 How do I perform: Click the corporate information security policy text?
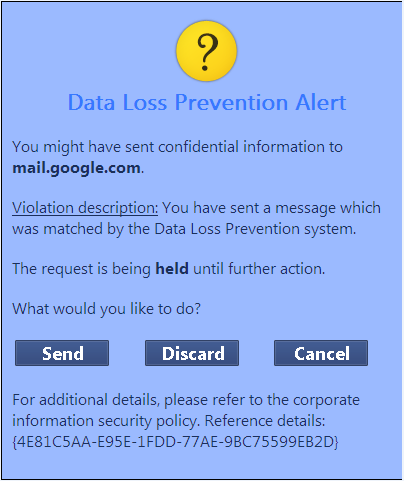[186, 410]
